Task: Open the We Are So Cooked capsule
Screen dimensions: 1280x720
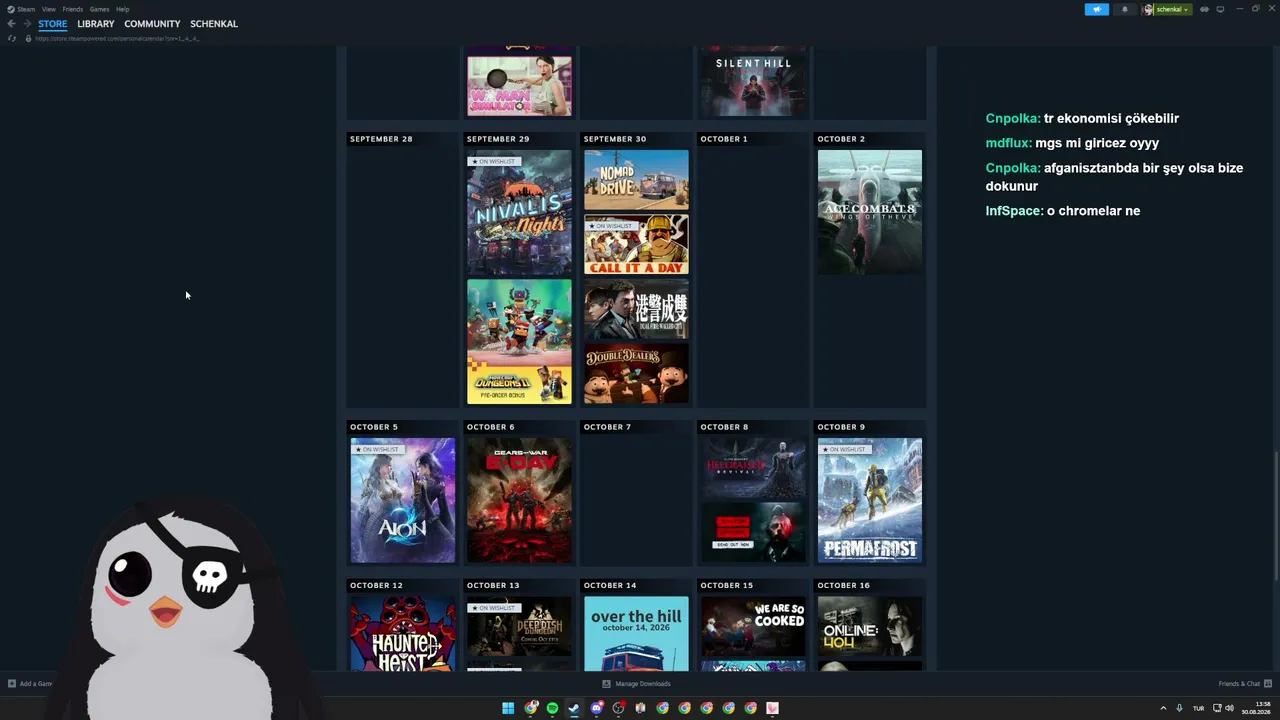Action: 753,627
